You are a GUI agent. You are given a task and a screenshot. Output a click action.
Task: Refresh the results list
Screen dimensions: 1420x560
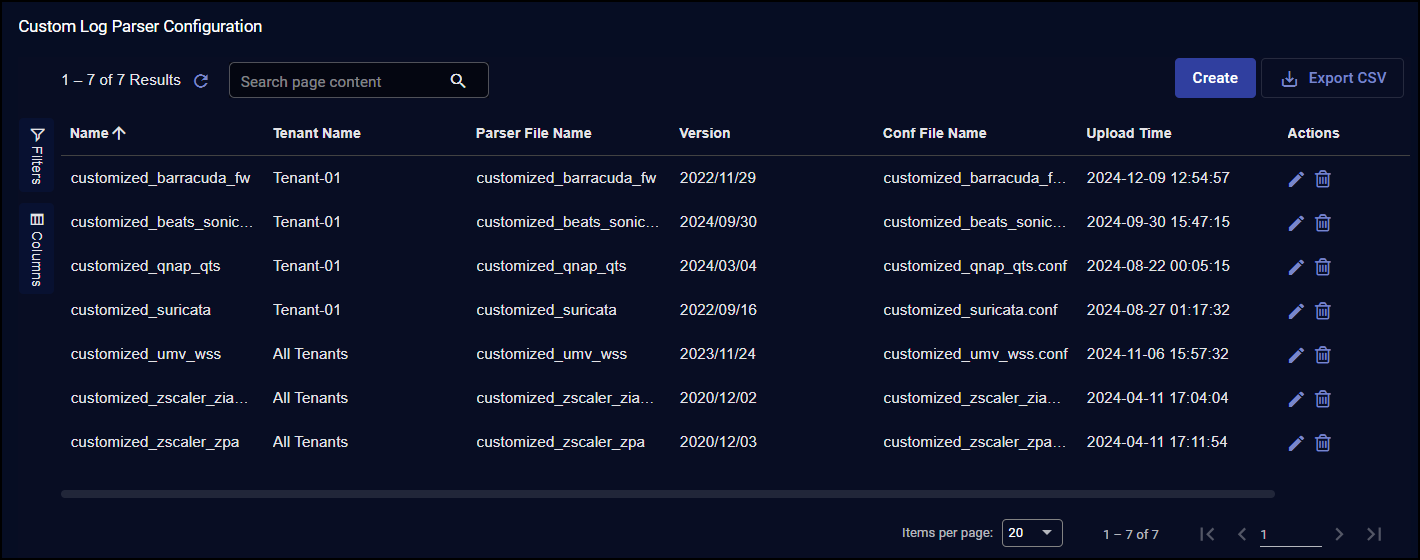coord(201,81)
